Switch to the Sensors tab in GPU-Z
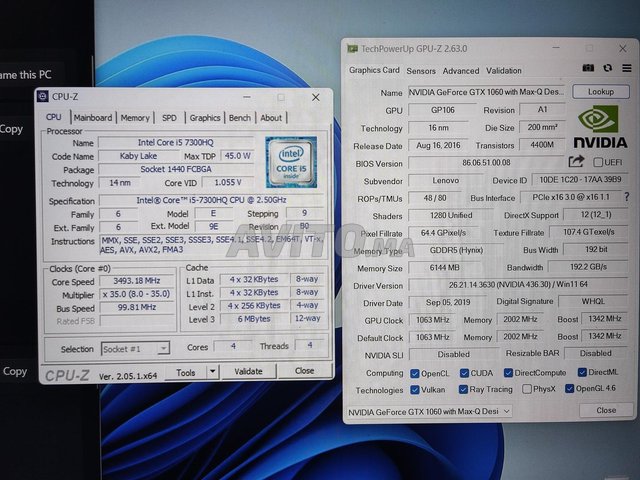640x480 pixels. (420, 71)
